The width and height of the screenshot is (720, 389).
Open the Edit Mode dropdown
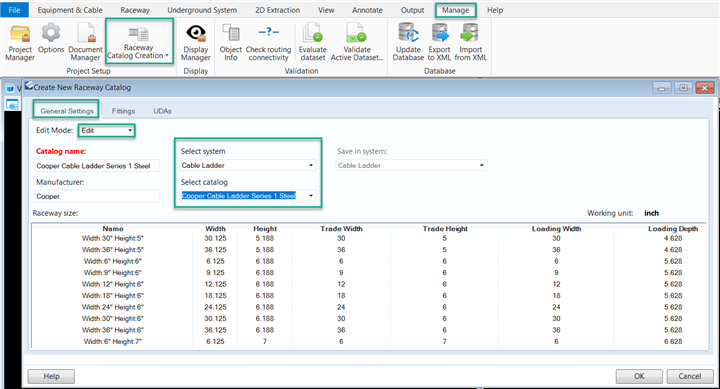[x=107, y=130]
